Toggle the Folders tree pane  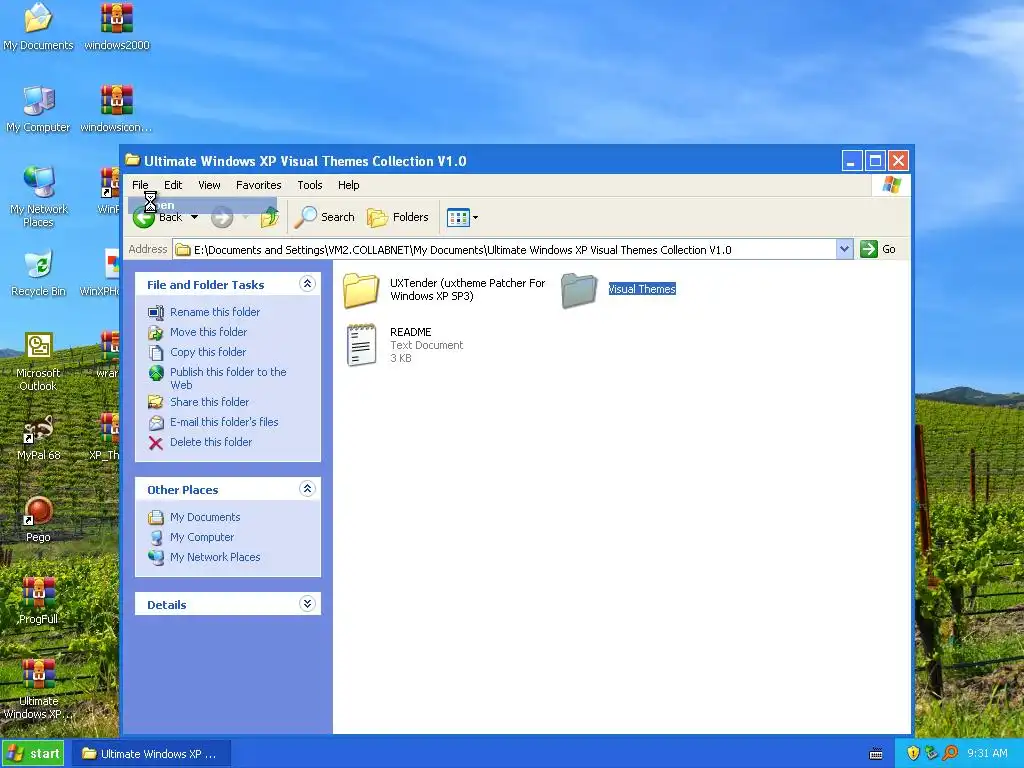tap(398, 217)
